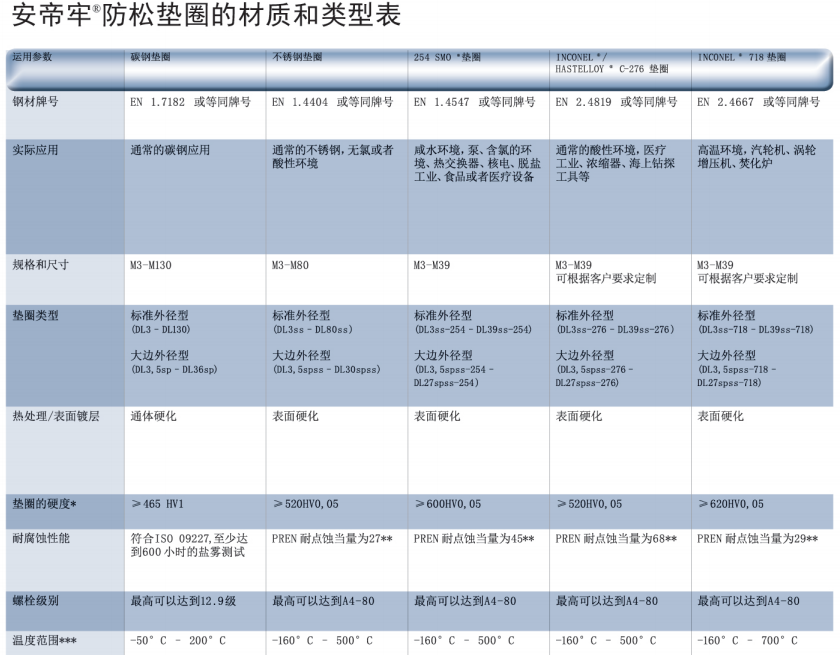Click the 通体硬化 heat treatment cell

click(x=153, y=416)
